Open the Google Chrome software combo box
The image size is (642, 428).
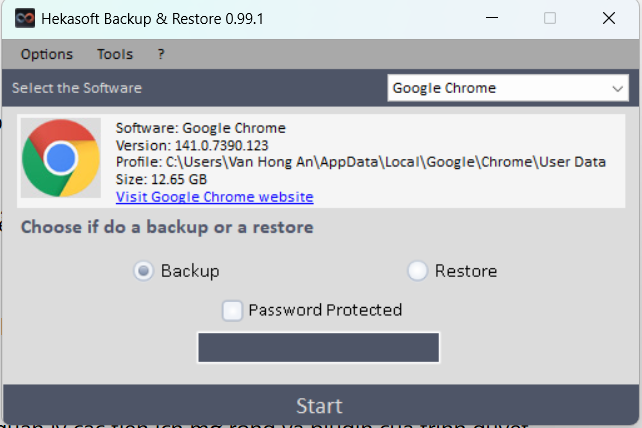click(498, 88)
